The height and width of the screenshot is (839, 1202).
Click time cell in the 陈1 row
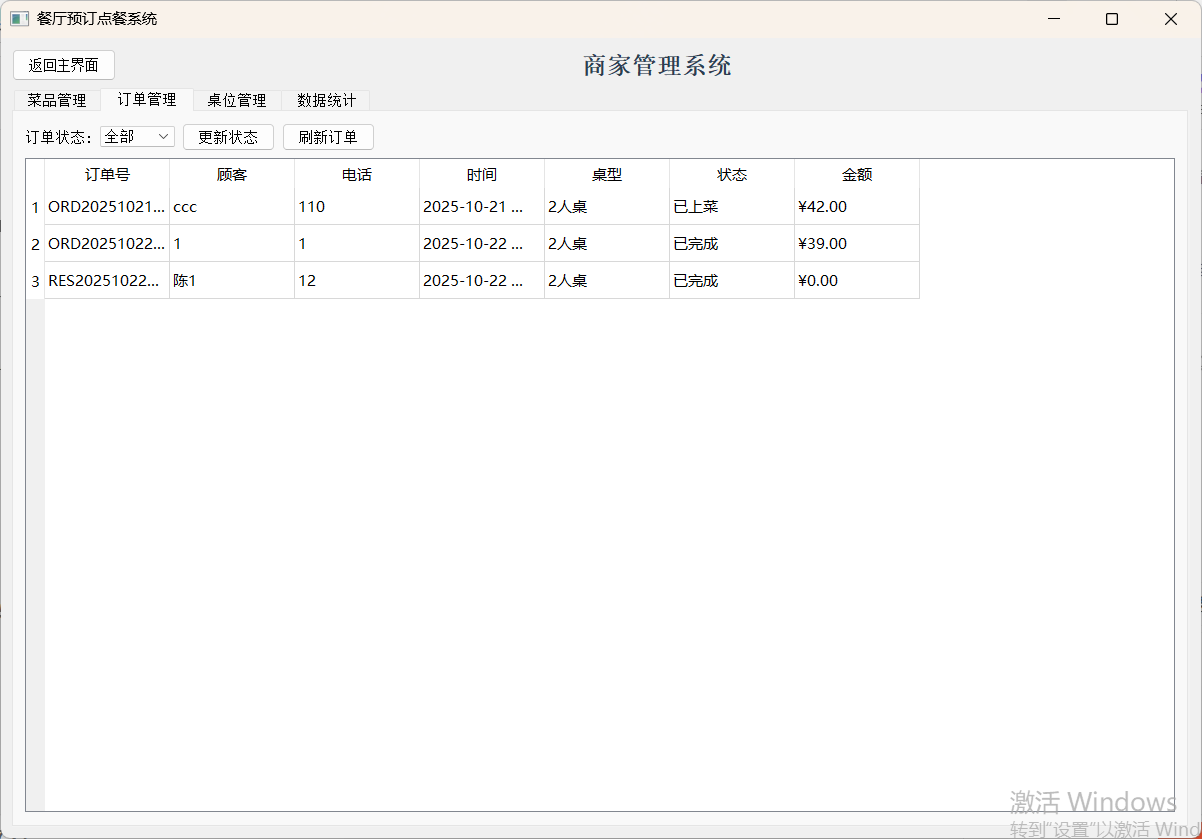pos(482,281)
